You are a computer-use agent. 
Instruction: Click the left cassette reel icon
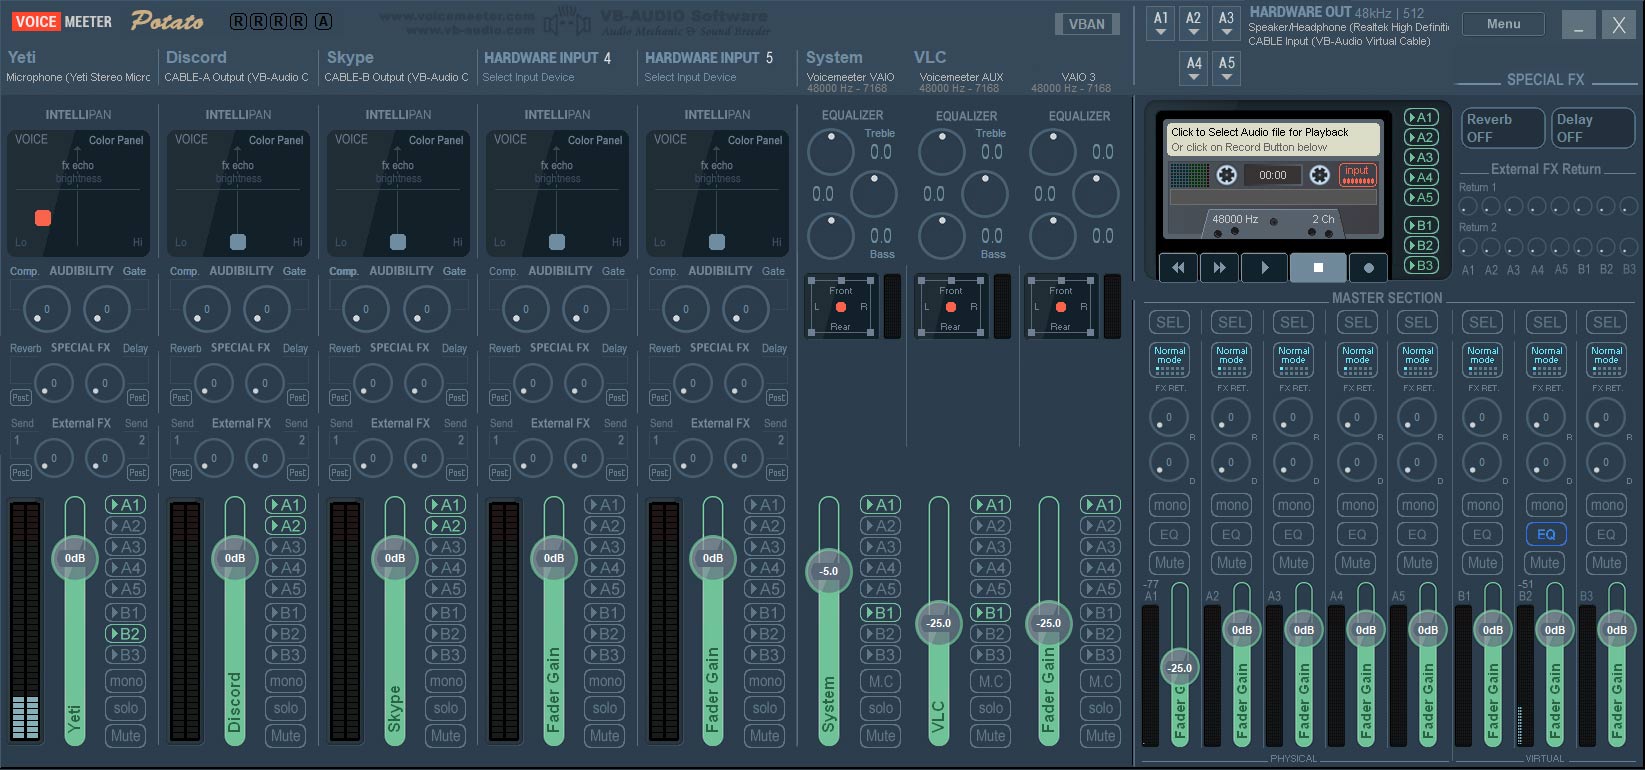tap(1226, 175)
